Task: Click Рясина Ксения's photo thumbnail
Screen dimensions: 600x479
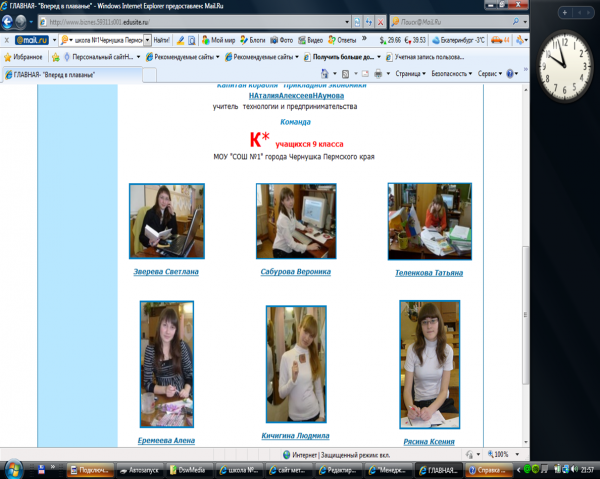Action: click(x=429, y=364)
